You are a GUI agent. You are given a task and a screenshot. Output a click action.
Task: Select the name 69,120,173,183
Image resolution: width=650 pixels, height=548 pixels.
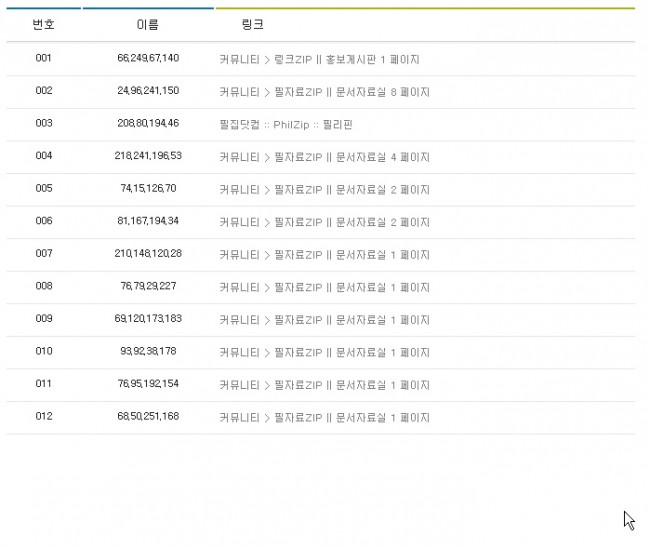click(x=148, y=318)
